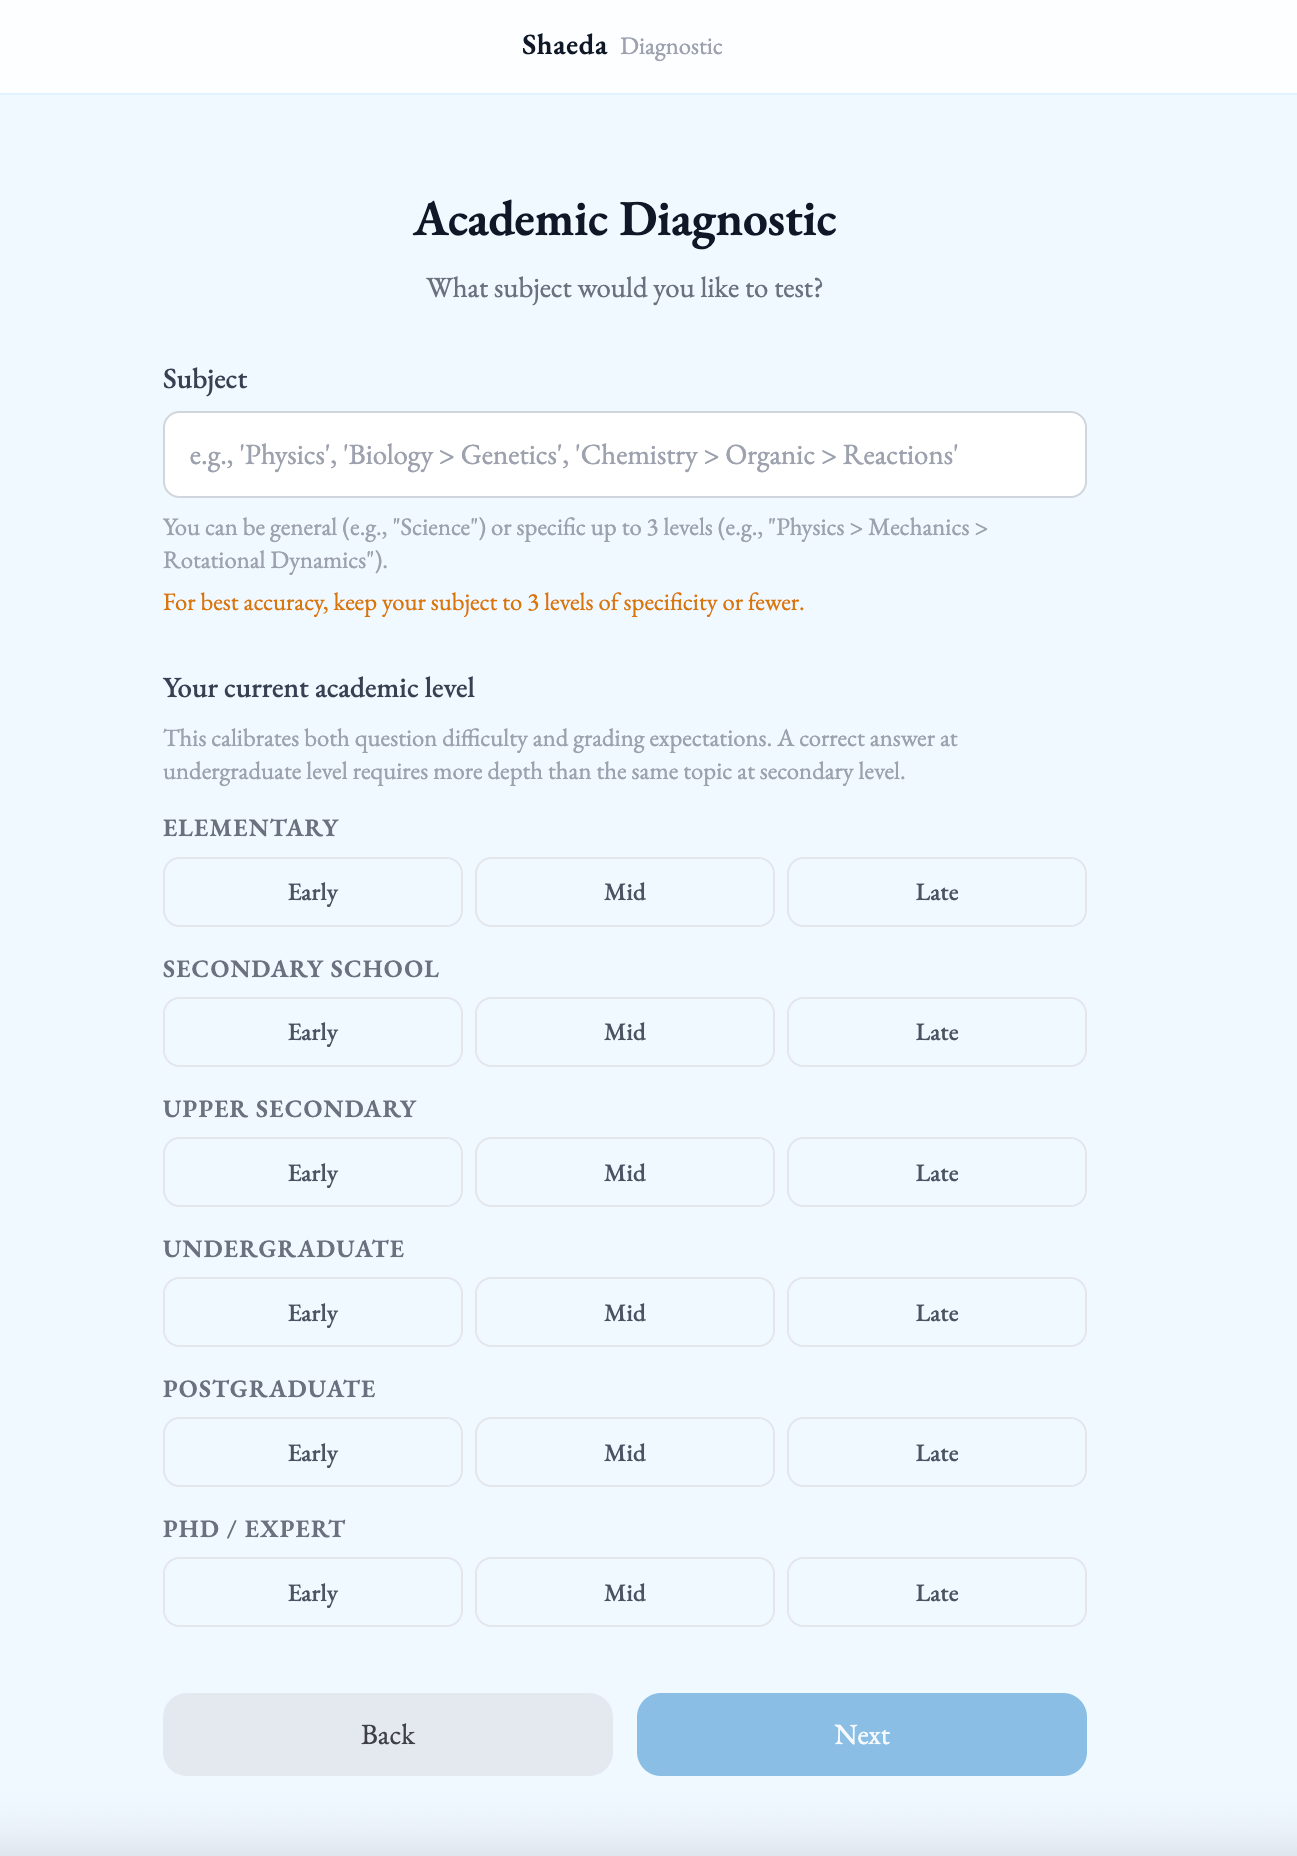The height and width of the screenshot is (1856, 1297).
Task: Select Late under Upper Secondary
Action: (936, 1172)
